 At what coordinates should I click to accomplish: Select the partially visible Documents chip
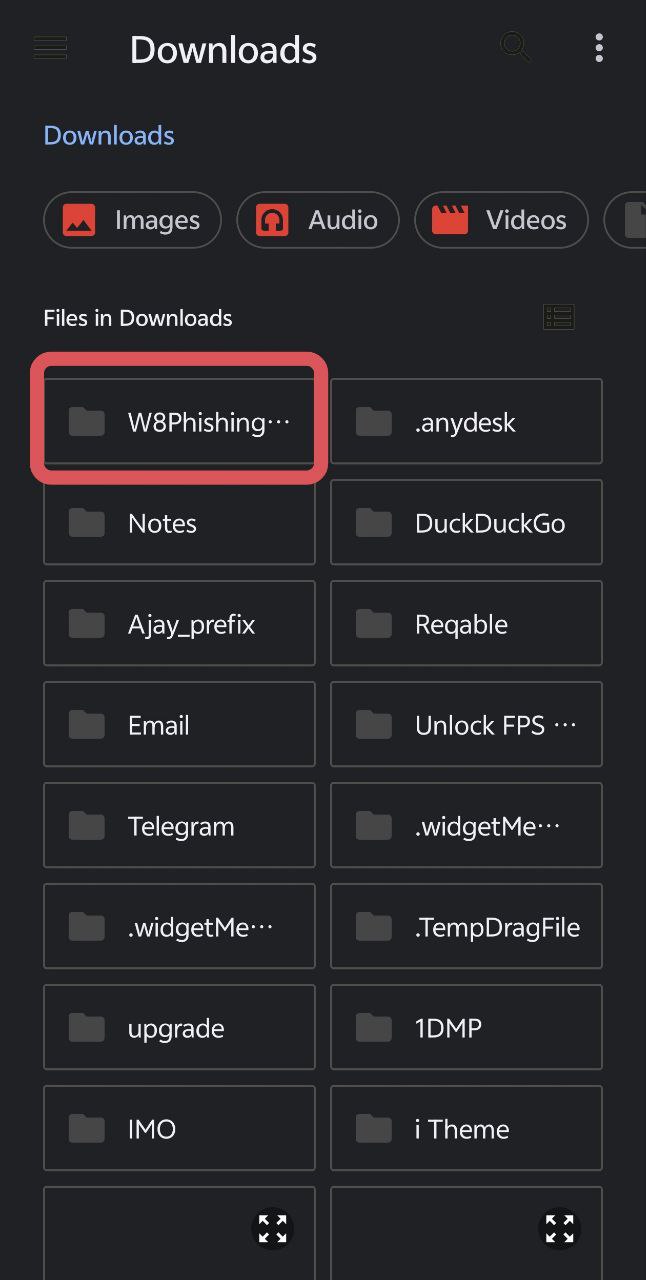tap(626, 220)
